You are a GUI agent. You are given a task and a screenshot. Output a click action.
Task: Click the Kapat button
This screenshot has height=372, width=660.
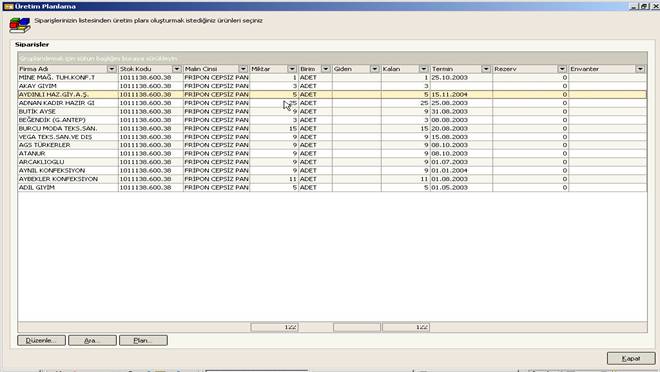tap(631, 359)
